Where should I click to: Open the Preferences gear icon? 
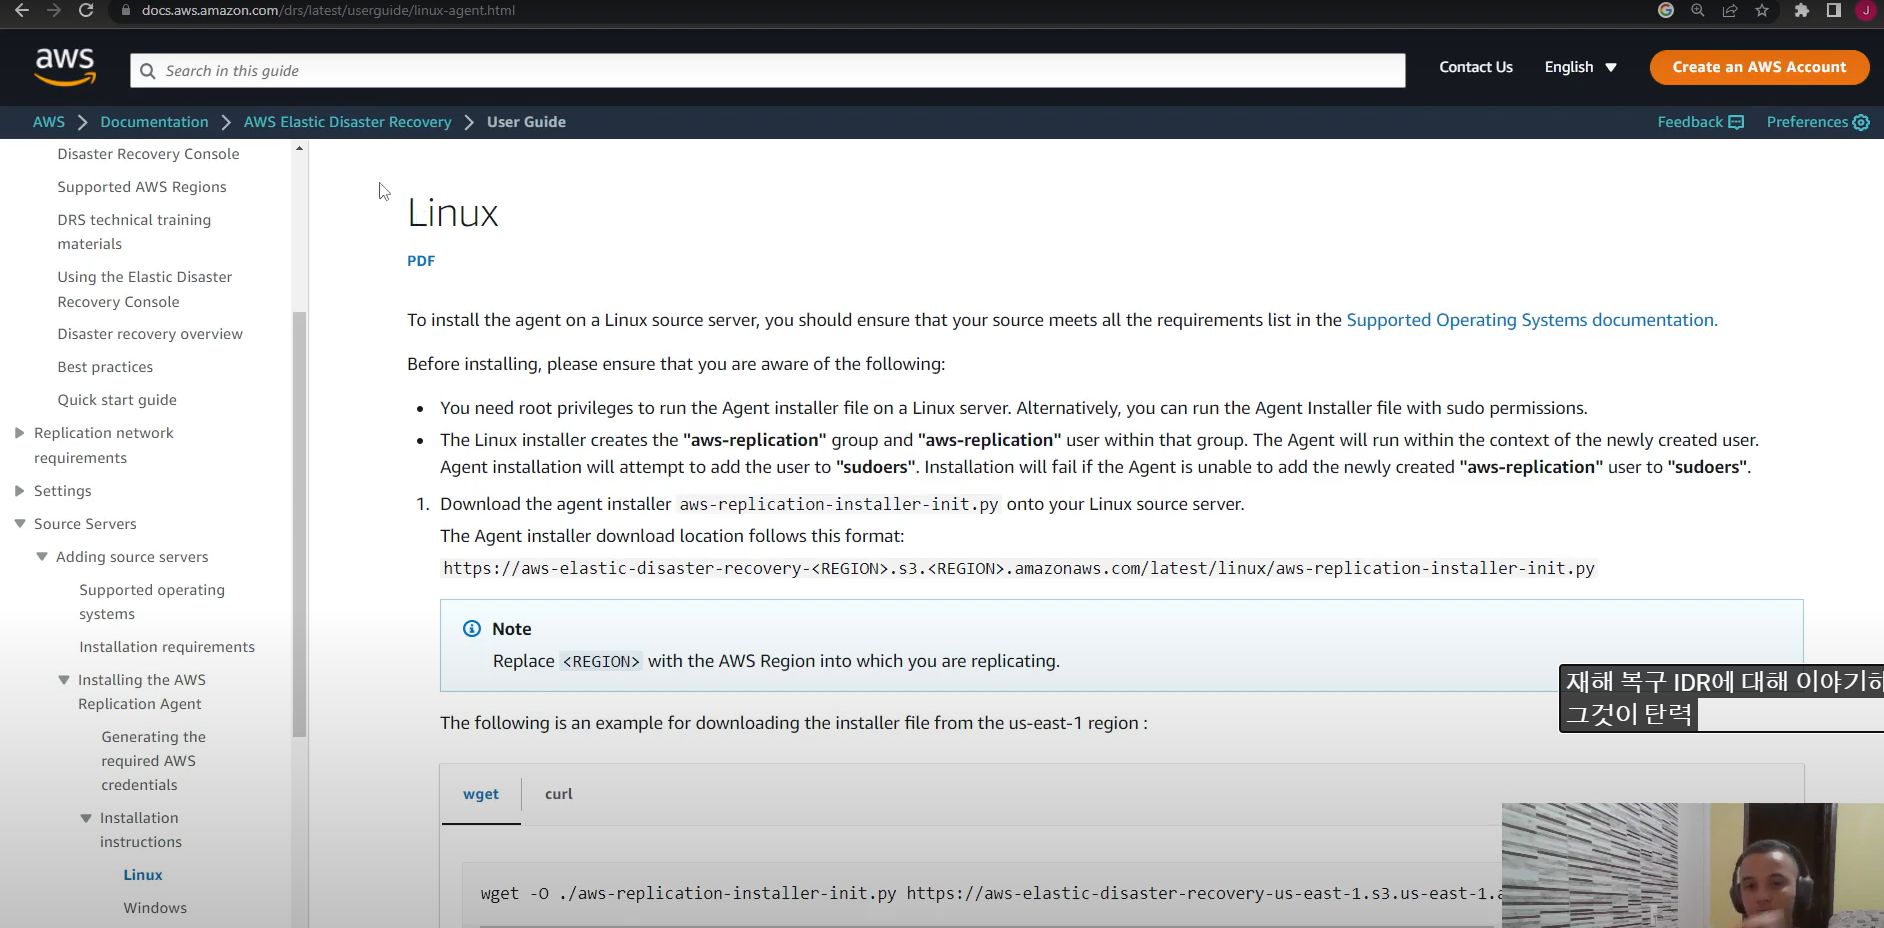[x=1861, y=122]
